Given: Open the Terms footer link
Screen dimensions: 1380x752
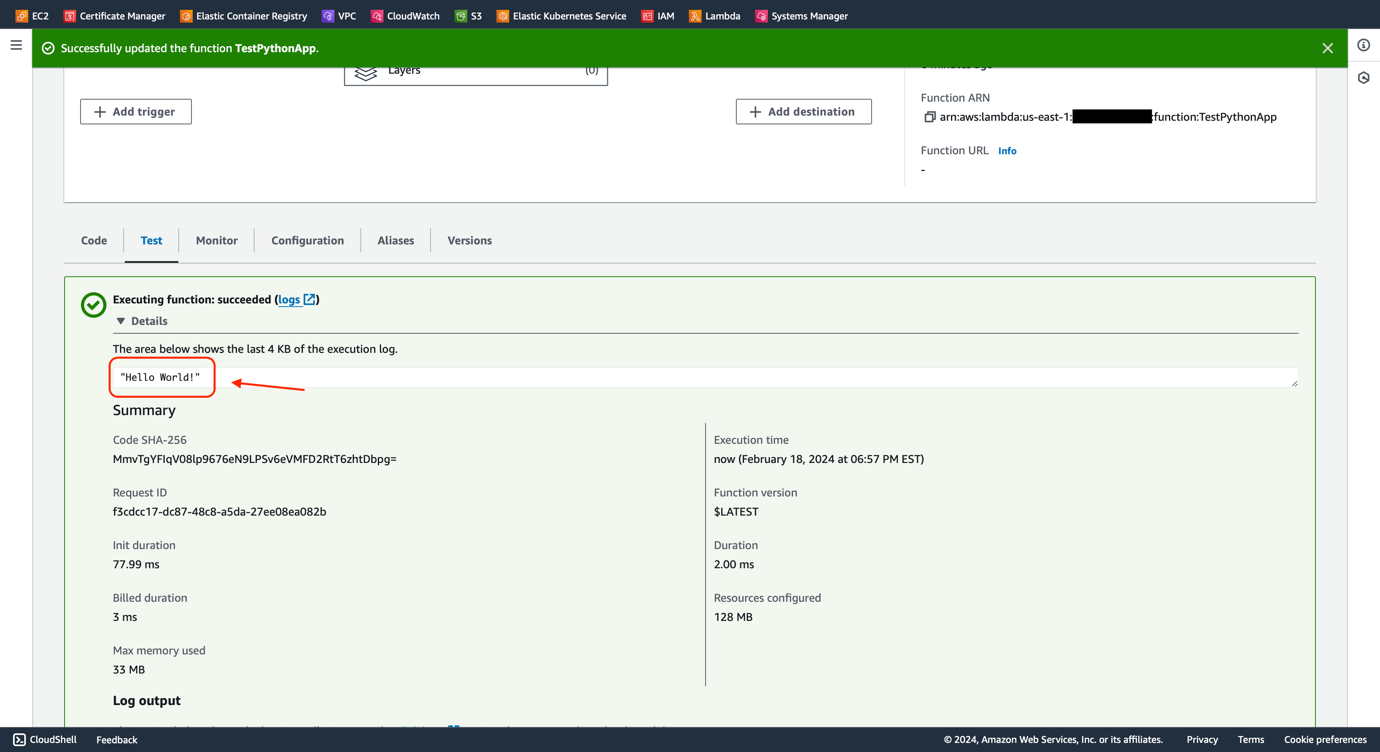Looking at the screenshot, I should tap(1251, 740).
